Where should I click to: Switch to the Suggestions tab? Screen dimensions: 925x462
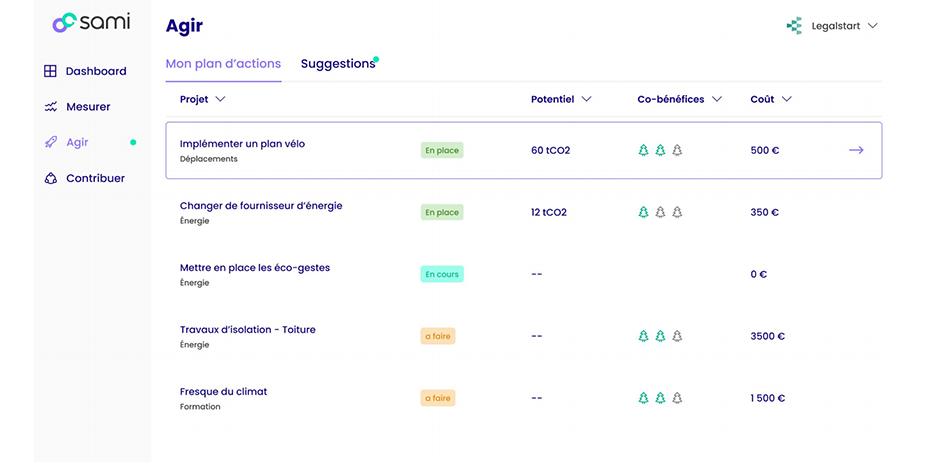pyautogui.click(x=338, y=64)
